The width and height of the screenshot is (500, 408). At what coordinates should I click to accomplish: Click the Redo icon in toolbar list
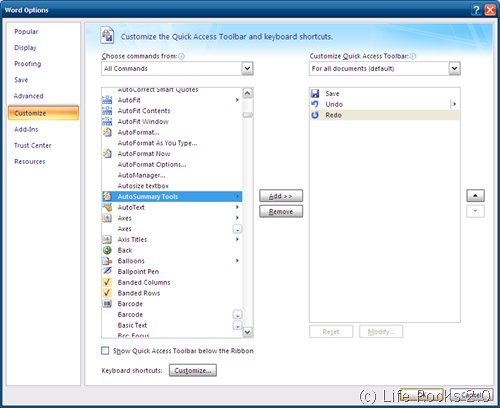tap(315, 115)
